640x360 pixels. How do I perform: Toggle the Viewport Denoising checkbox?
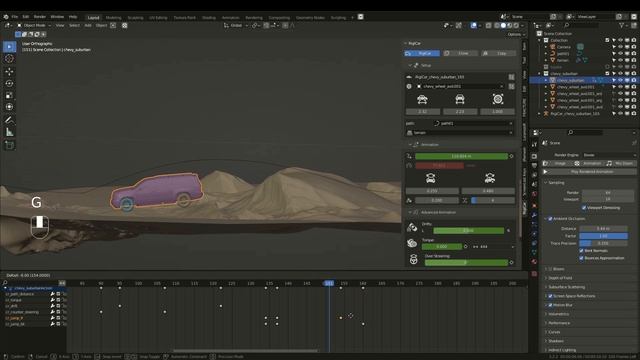click(x=584, y=208)
